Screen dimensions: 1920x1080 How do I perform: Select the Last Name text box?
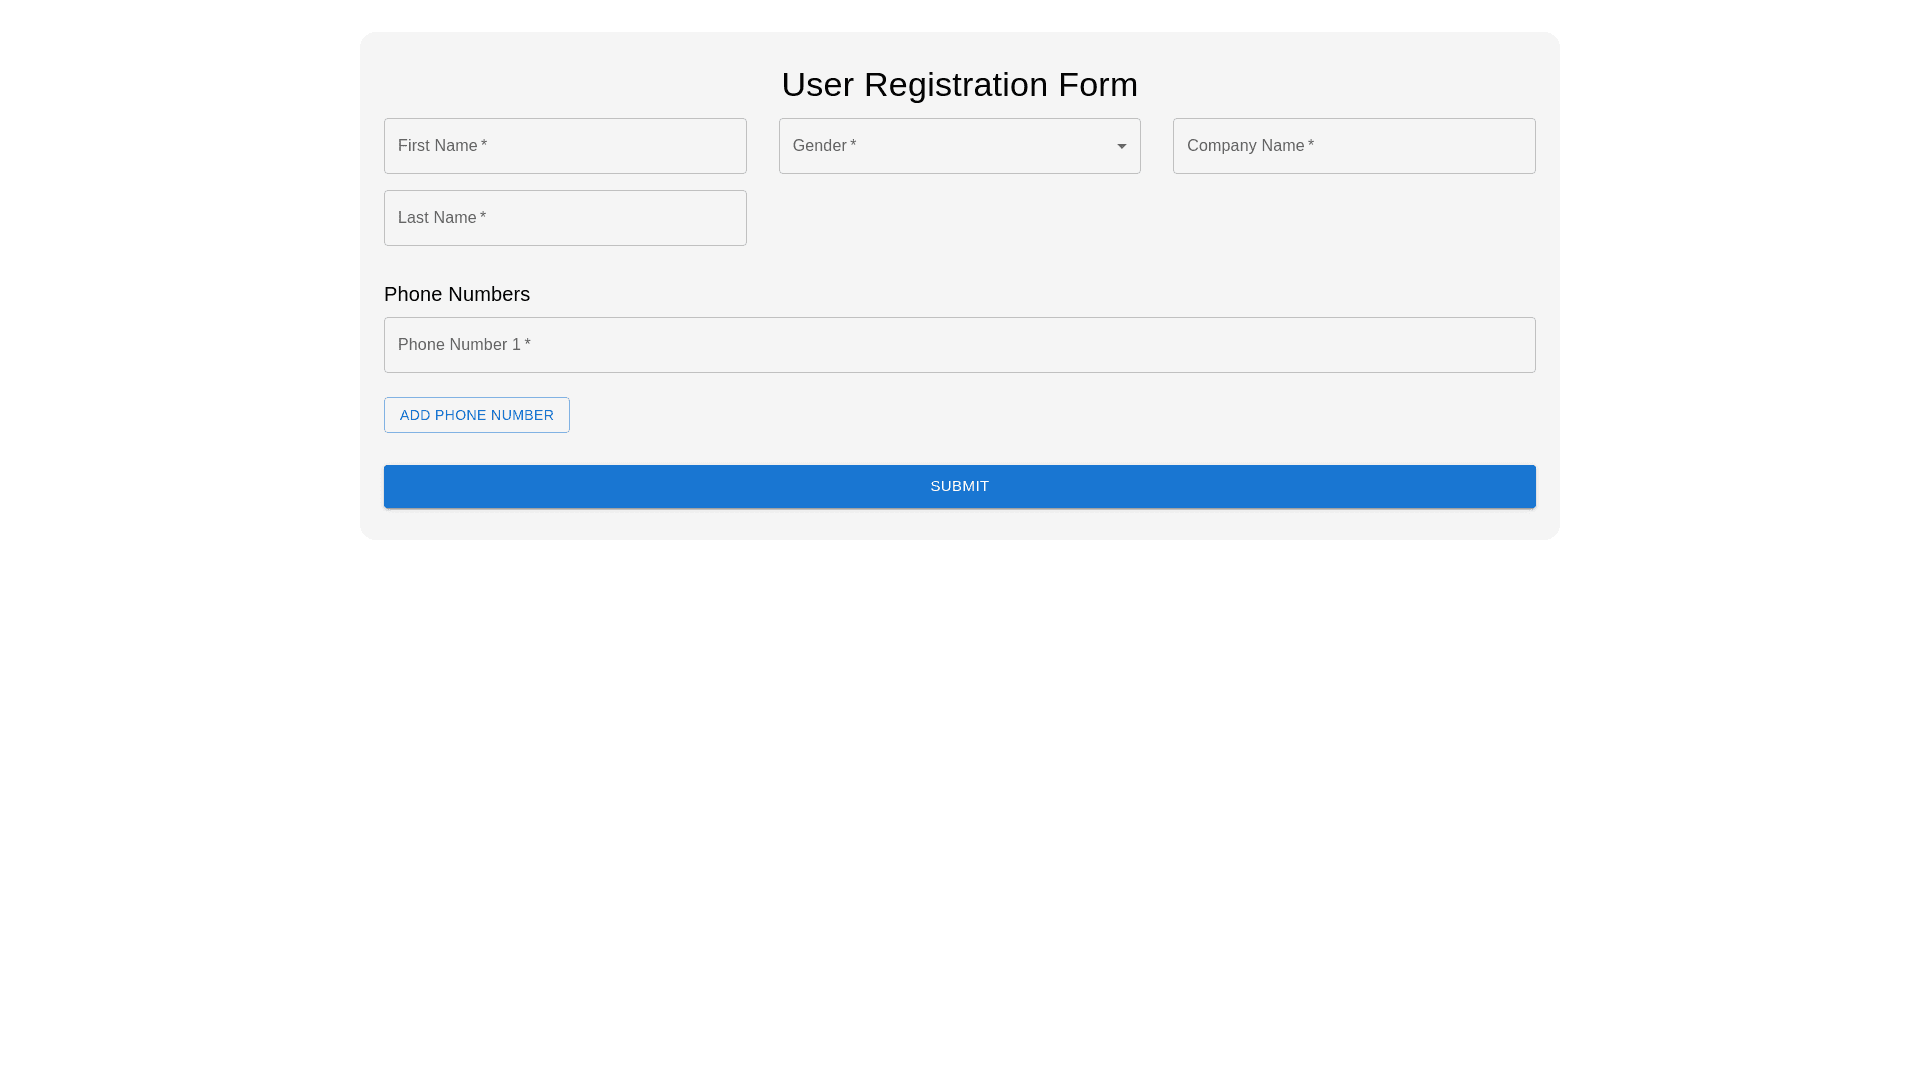(x=600, y=218)
